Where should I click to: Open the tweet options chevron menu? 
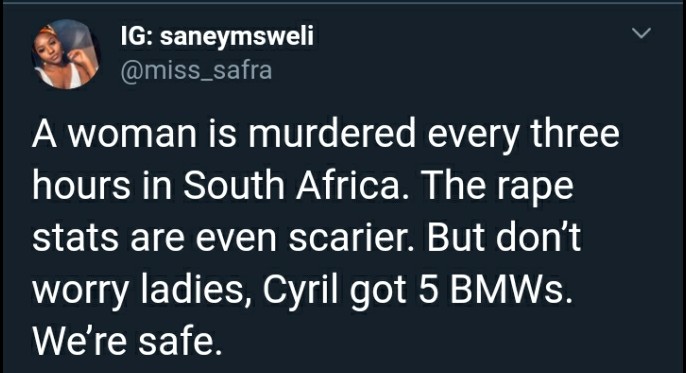coord(641,33)
